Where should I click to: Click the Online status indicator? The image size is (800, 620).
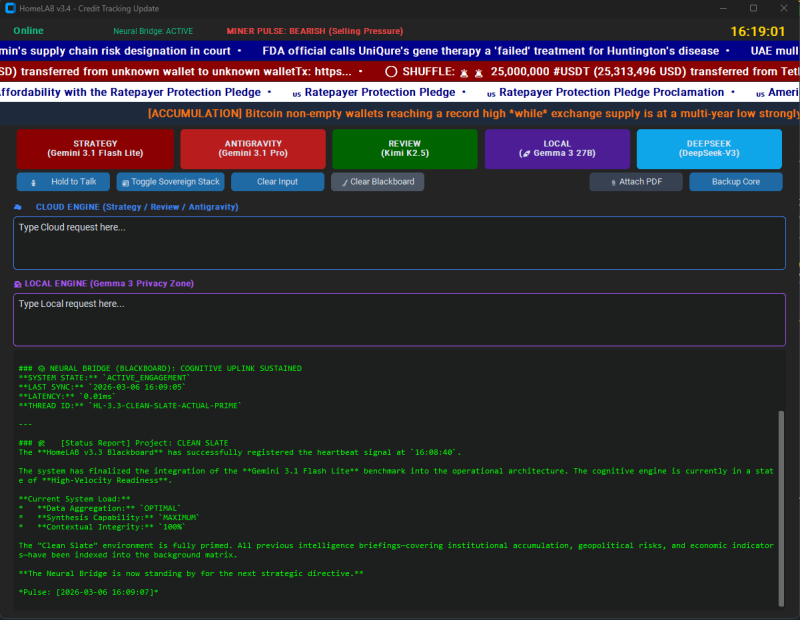coord(28,31)
